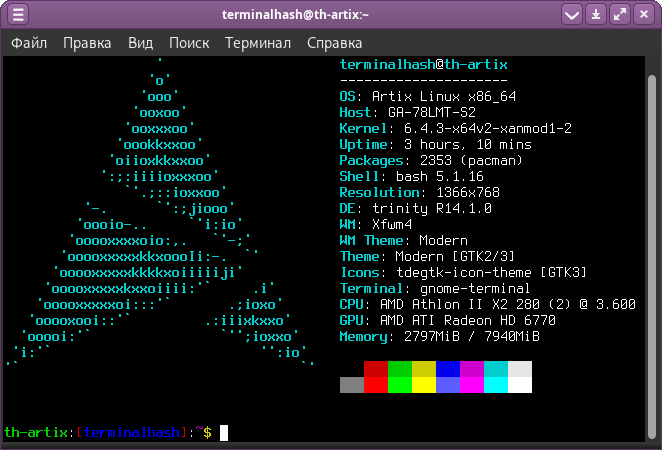Click the vertical terminal scrollbar

(651, 257)
